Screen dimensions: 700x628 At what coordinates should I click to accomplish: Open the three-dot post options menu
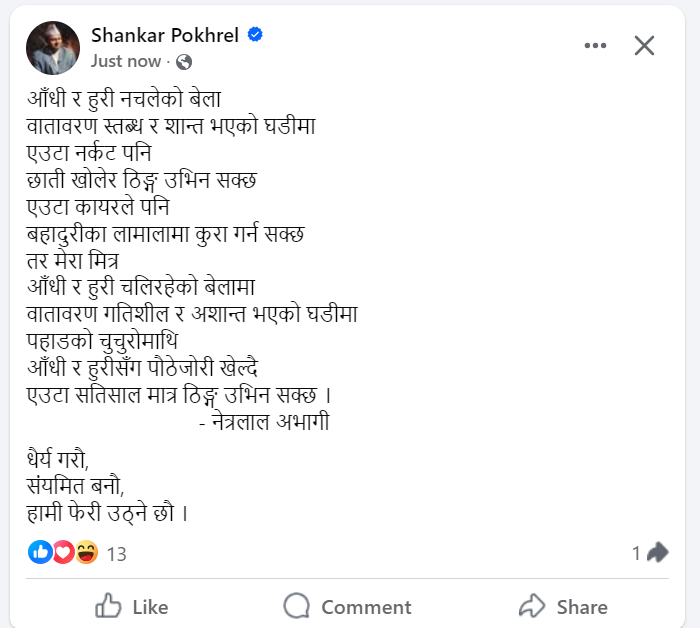pos(596,46)
